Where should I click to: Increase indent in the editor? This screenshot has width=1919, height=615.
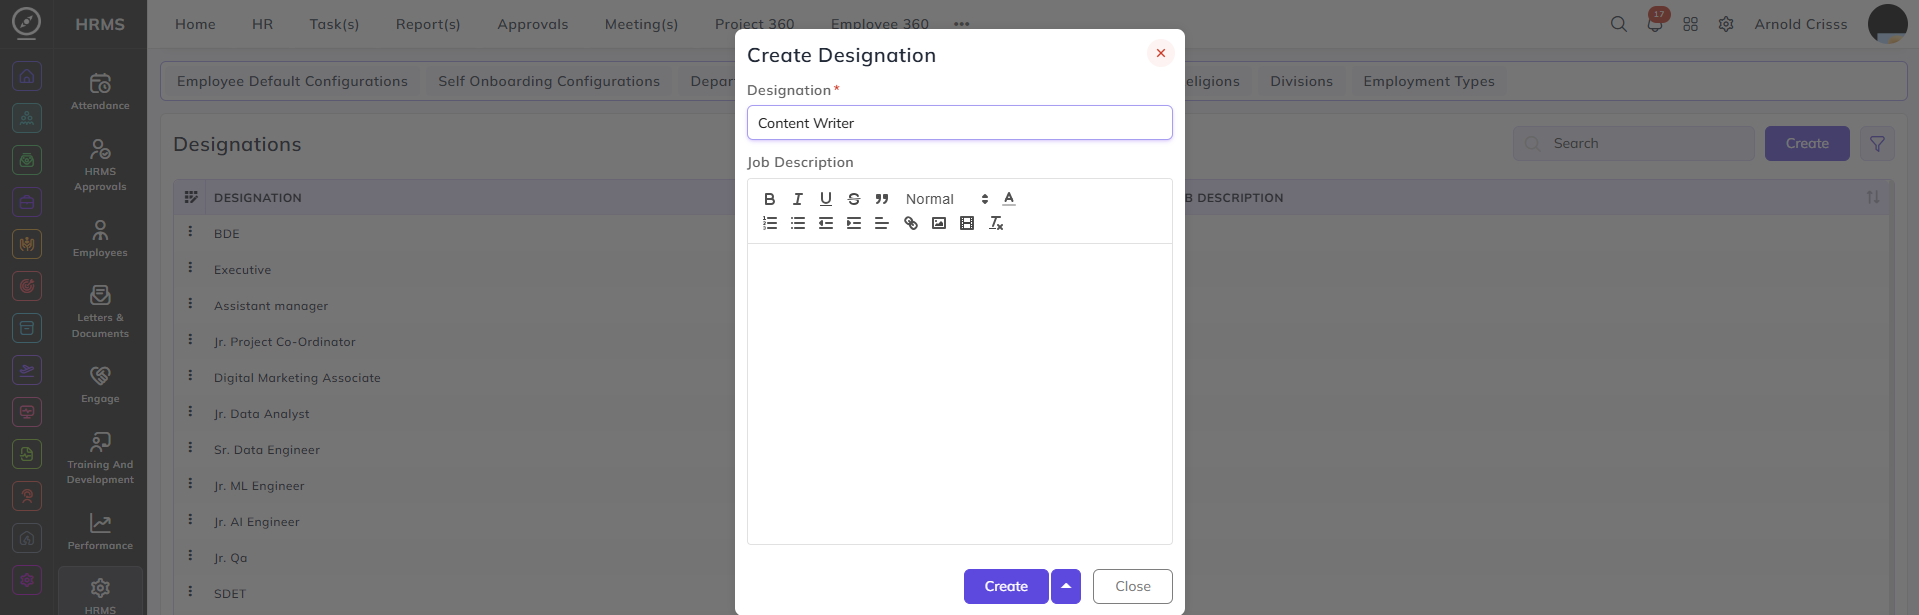coord(853,223)
